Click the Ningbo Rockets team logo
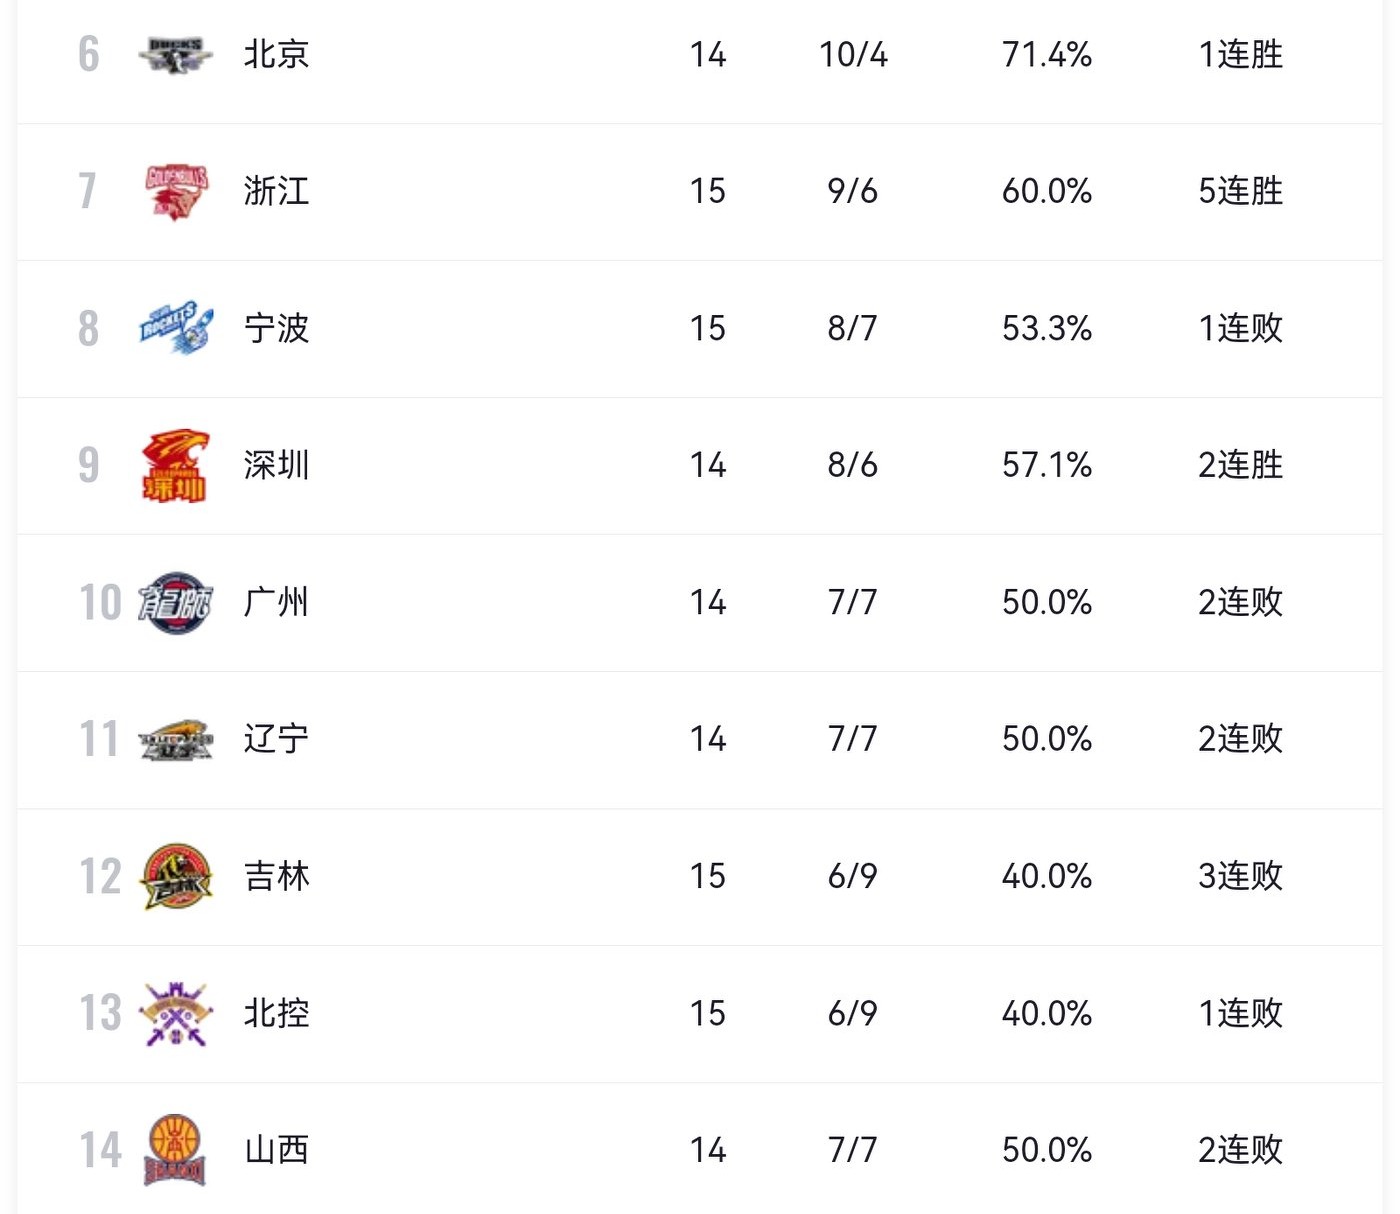The width and height of the screenshot is (1400, 1214). (x=176, y=328)
